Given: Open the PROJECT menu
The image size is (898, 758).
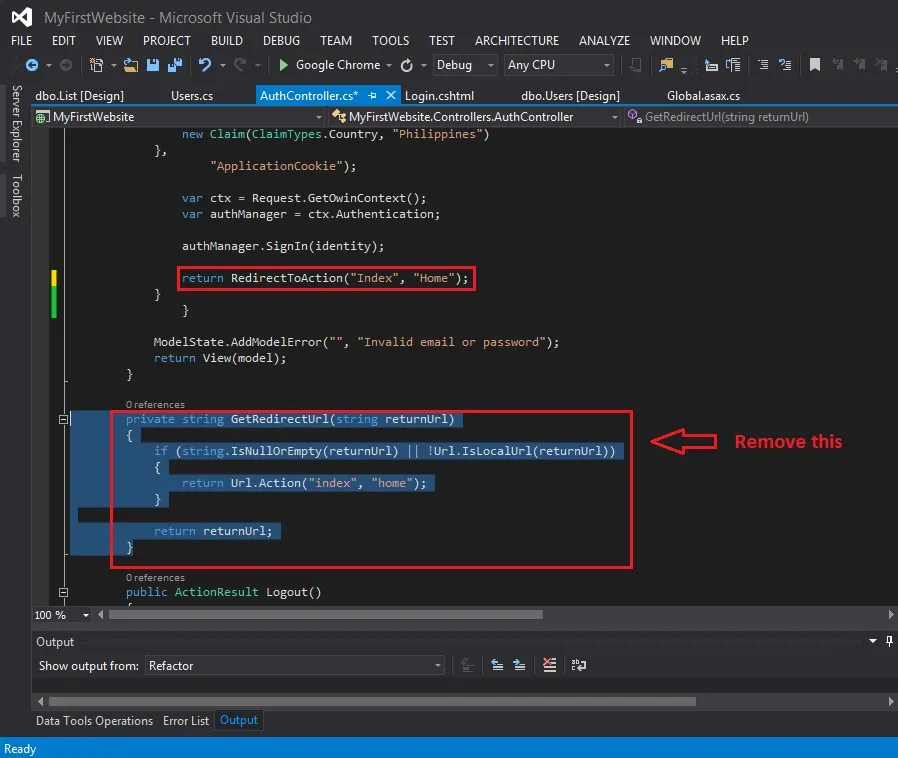Looking at the screenshot, I should [167, 41].
